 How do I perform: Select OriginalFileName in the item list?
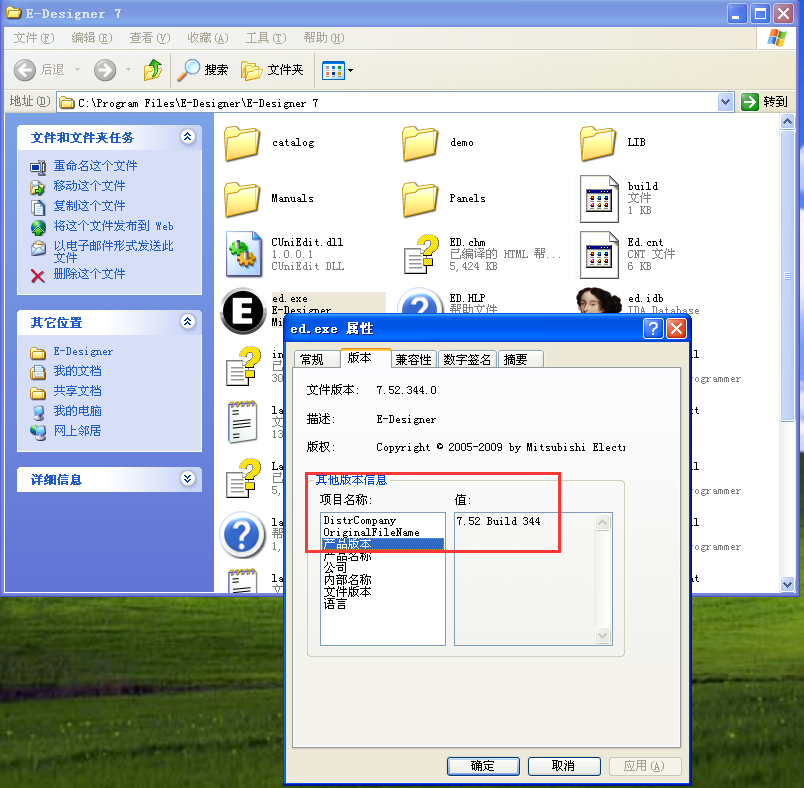371,532
